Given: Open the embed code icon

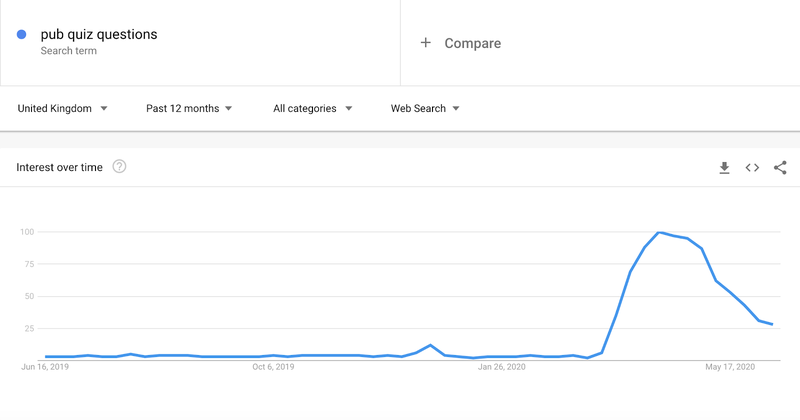Looking at the screenshot, I should coord(752,167).
